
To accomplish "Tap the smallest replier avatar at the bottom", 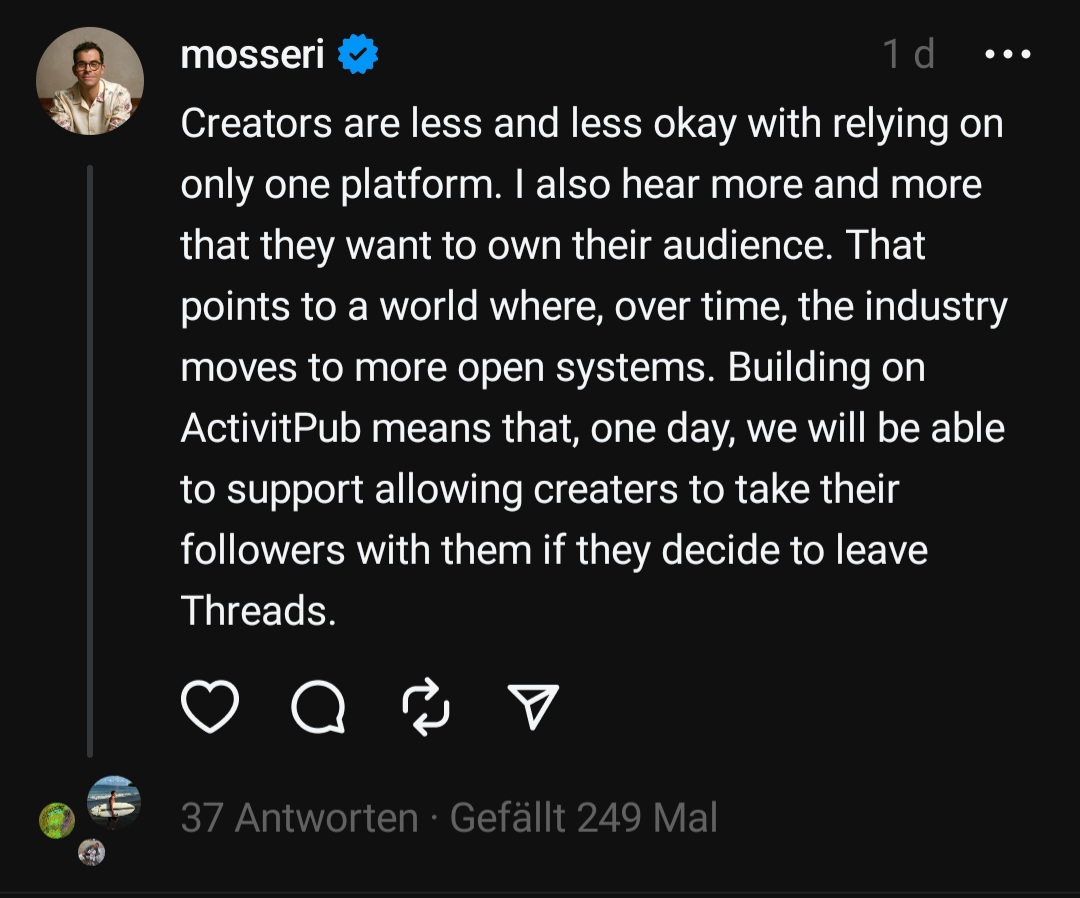I will [92, 852].
